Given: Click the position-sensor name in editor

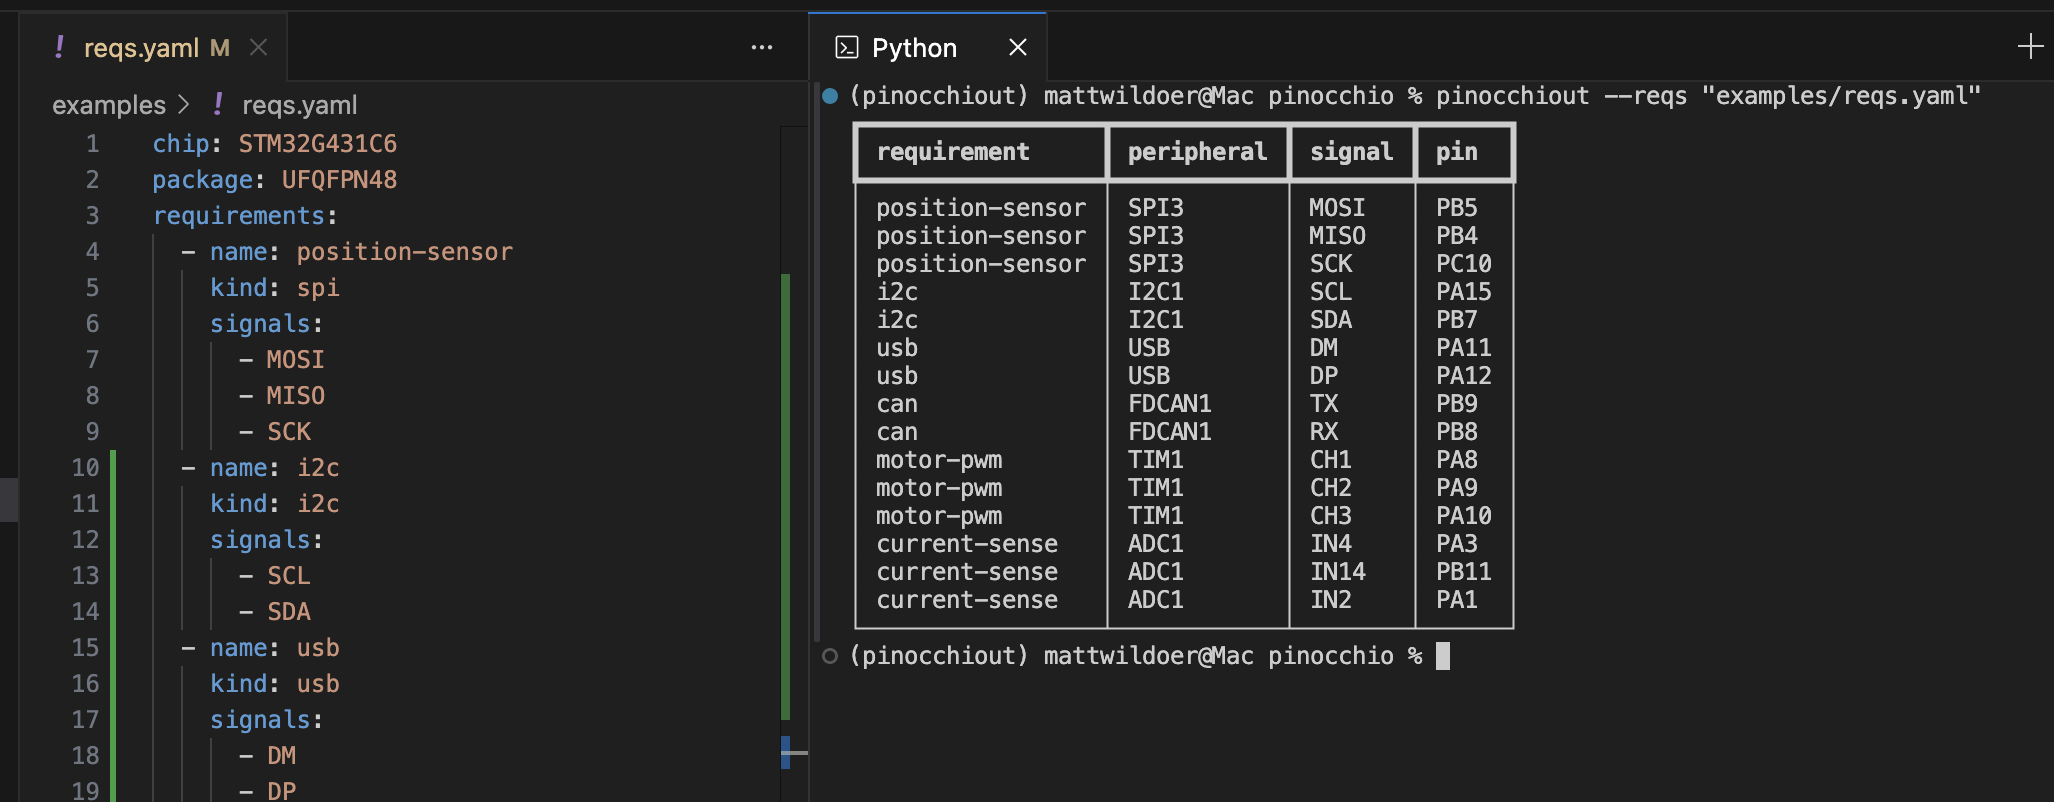Looking at the screenshot, I should pos(404,252).
